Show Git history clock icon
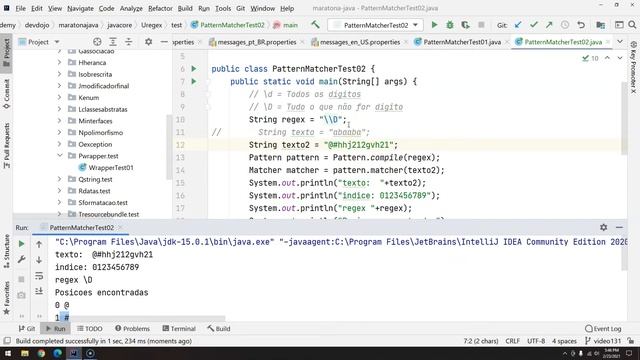Image resolution: width=640 pixels, height=360 pixels. point(565,25)
